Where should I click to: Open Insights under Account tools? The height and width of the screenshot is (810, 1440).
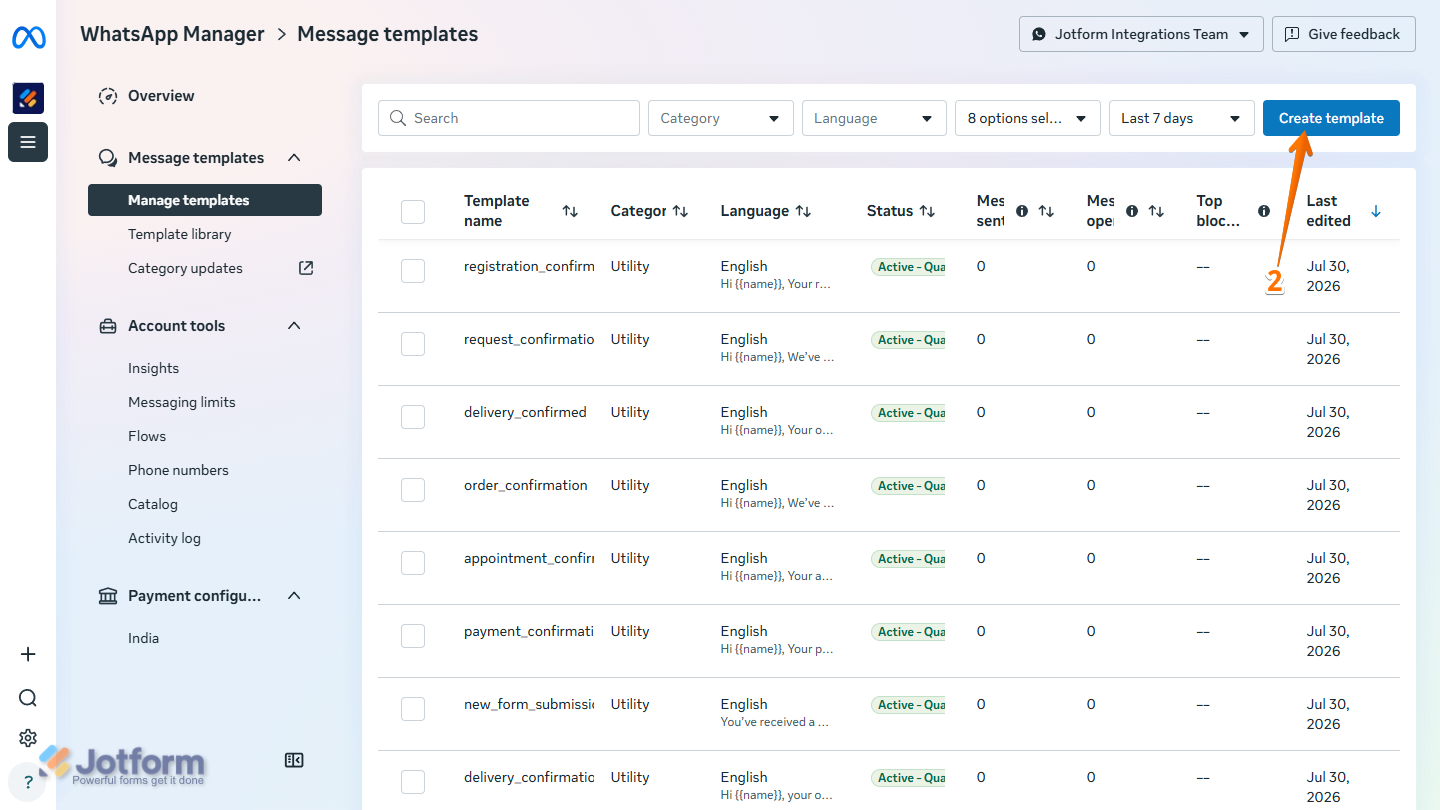point(153,368)
